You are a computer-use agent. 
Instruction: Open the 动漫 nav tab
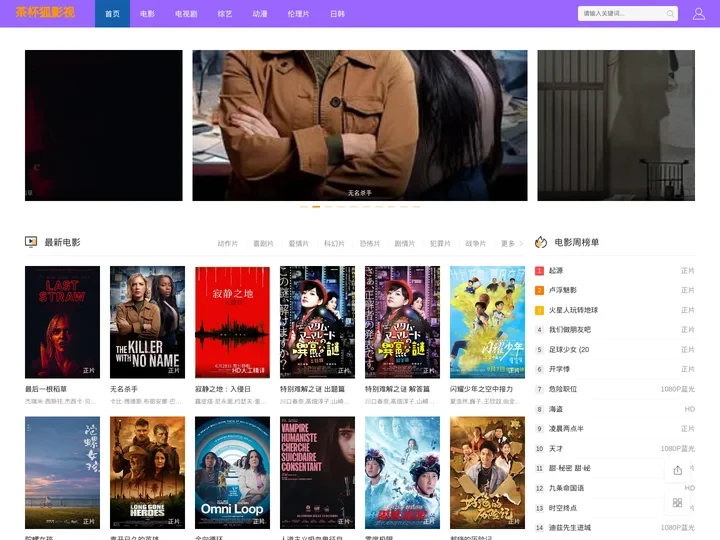pyautogui.click(x=259, y=14)
